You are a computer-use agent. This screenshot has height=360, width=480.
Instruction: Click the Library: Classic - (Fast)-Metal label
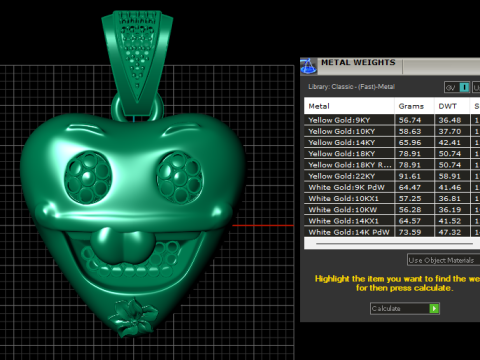click(351, 87)
